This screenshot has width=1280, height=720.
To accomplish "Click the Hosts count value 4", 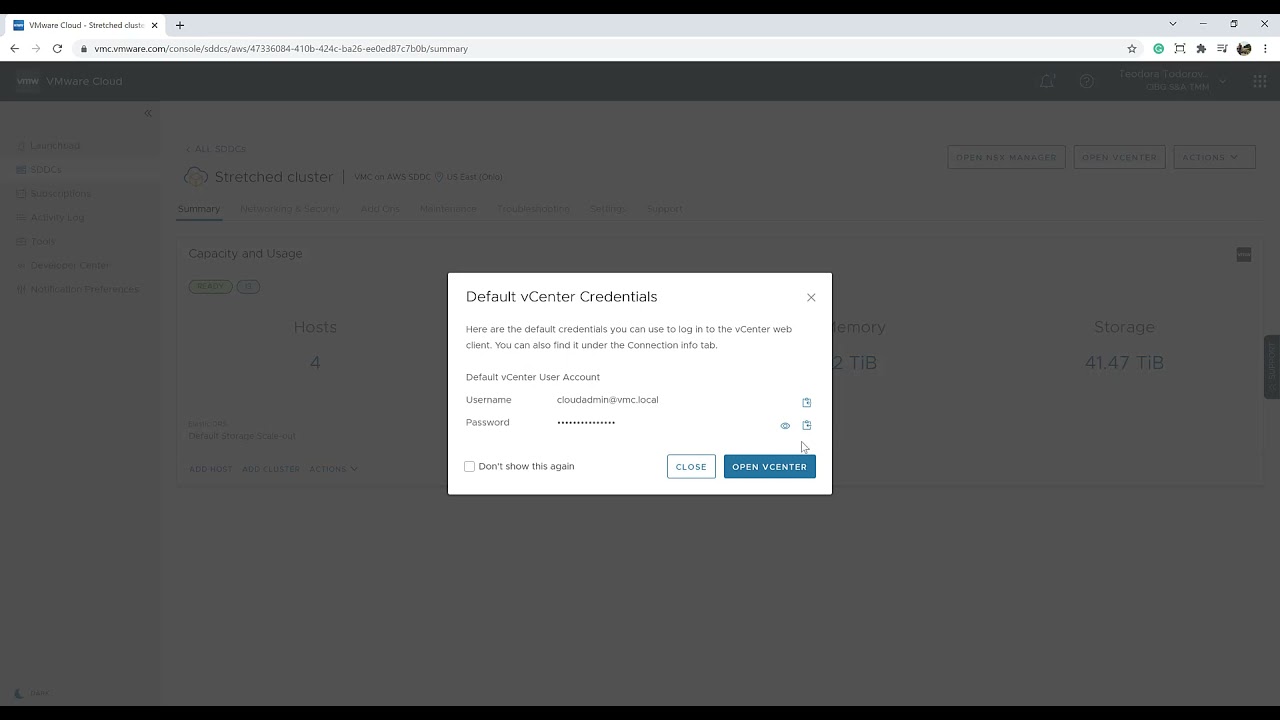I will coord(315,362).
